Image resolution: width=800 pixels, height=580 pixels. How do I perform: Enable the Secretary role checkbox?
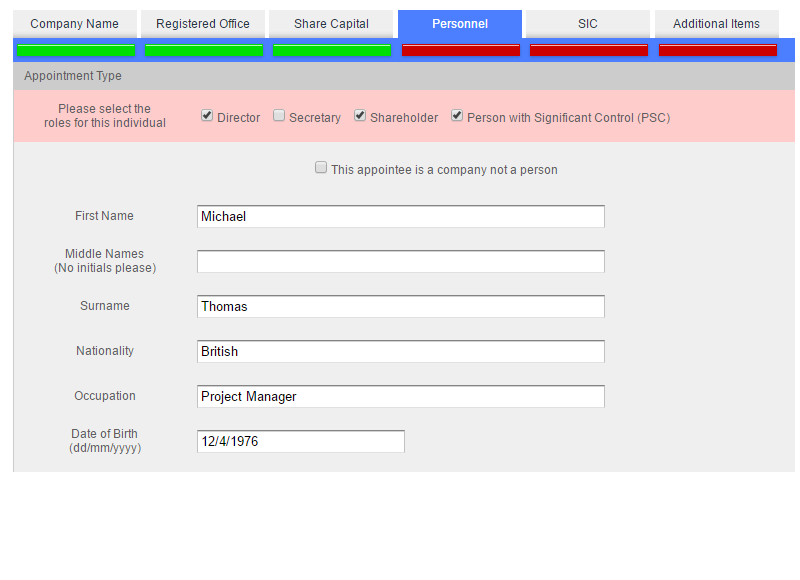pyautogui.click(x=279, y=116)
